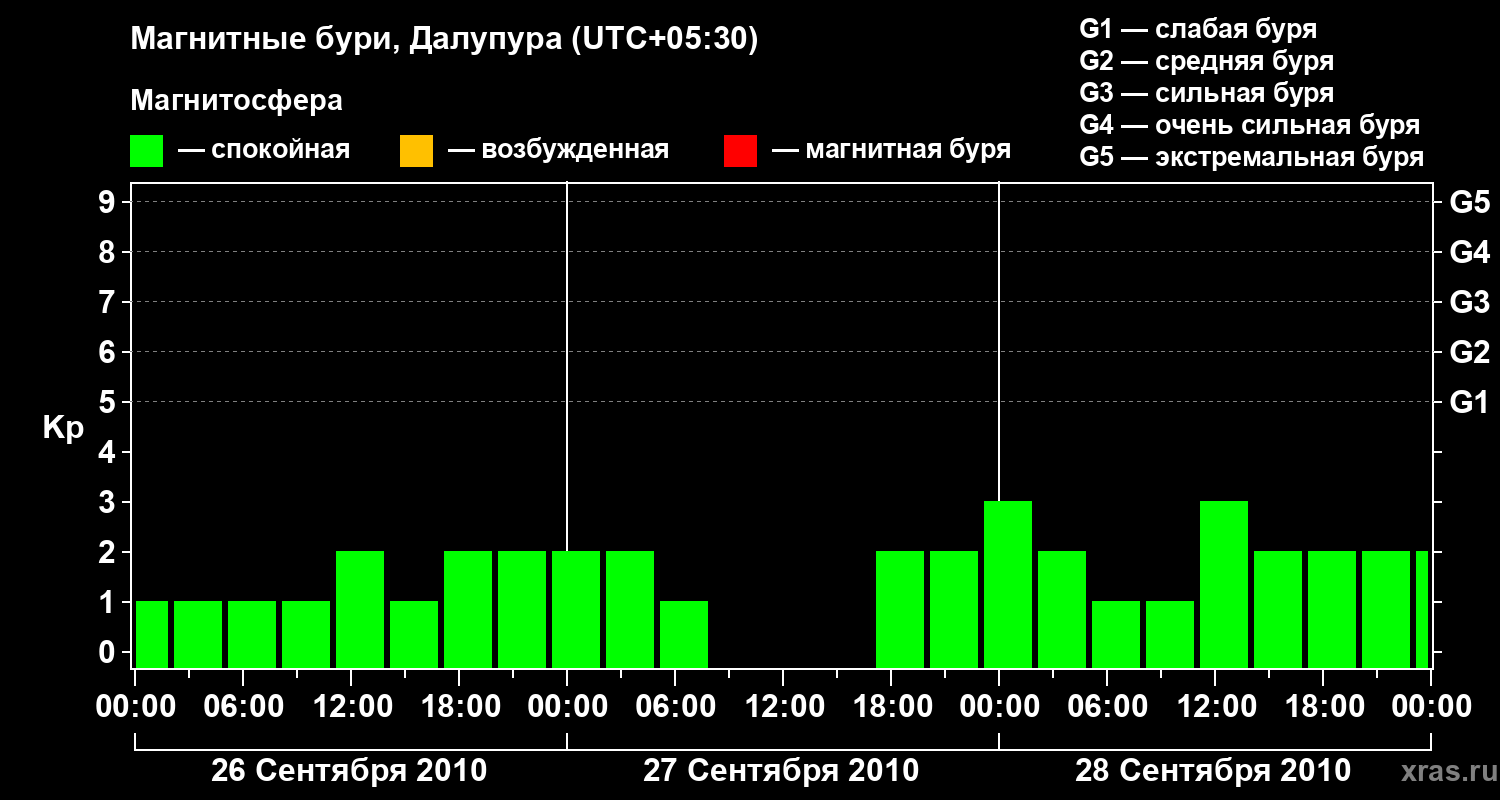This screenshot has height=800, width=1500.
Task: Click the chart title 'Магнитные бури, Далупура'
Action: pos(346,41)
